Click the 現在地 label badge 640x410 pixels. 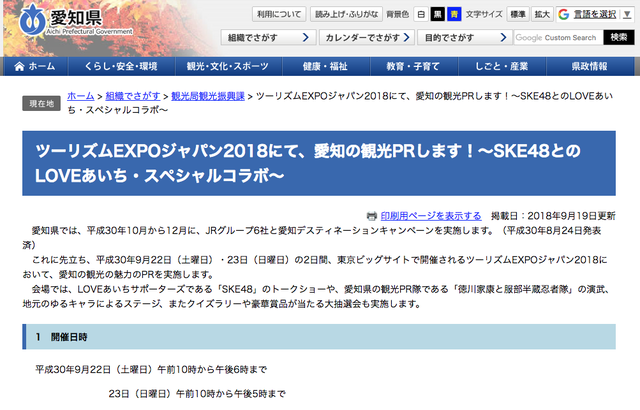click(x=42, y=104)
